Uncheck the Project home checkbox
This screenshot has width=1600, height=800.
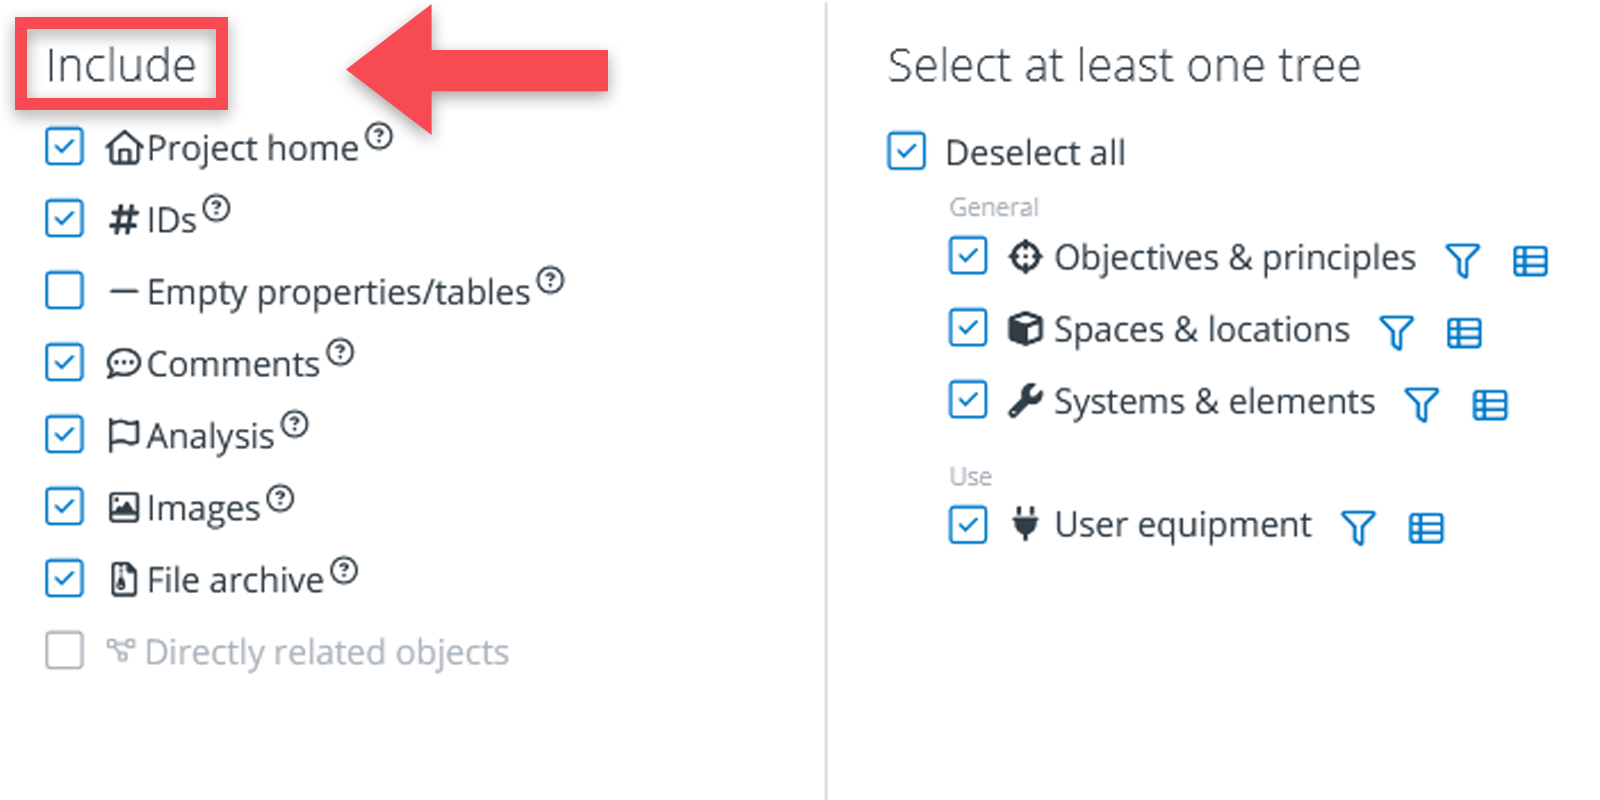click(x=65, y=147)
